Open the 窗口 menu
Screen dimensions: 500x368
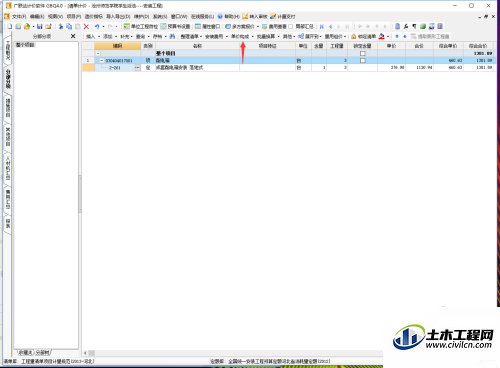(179, 16)
